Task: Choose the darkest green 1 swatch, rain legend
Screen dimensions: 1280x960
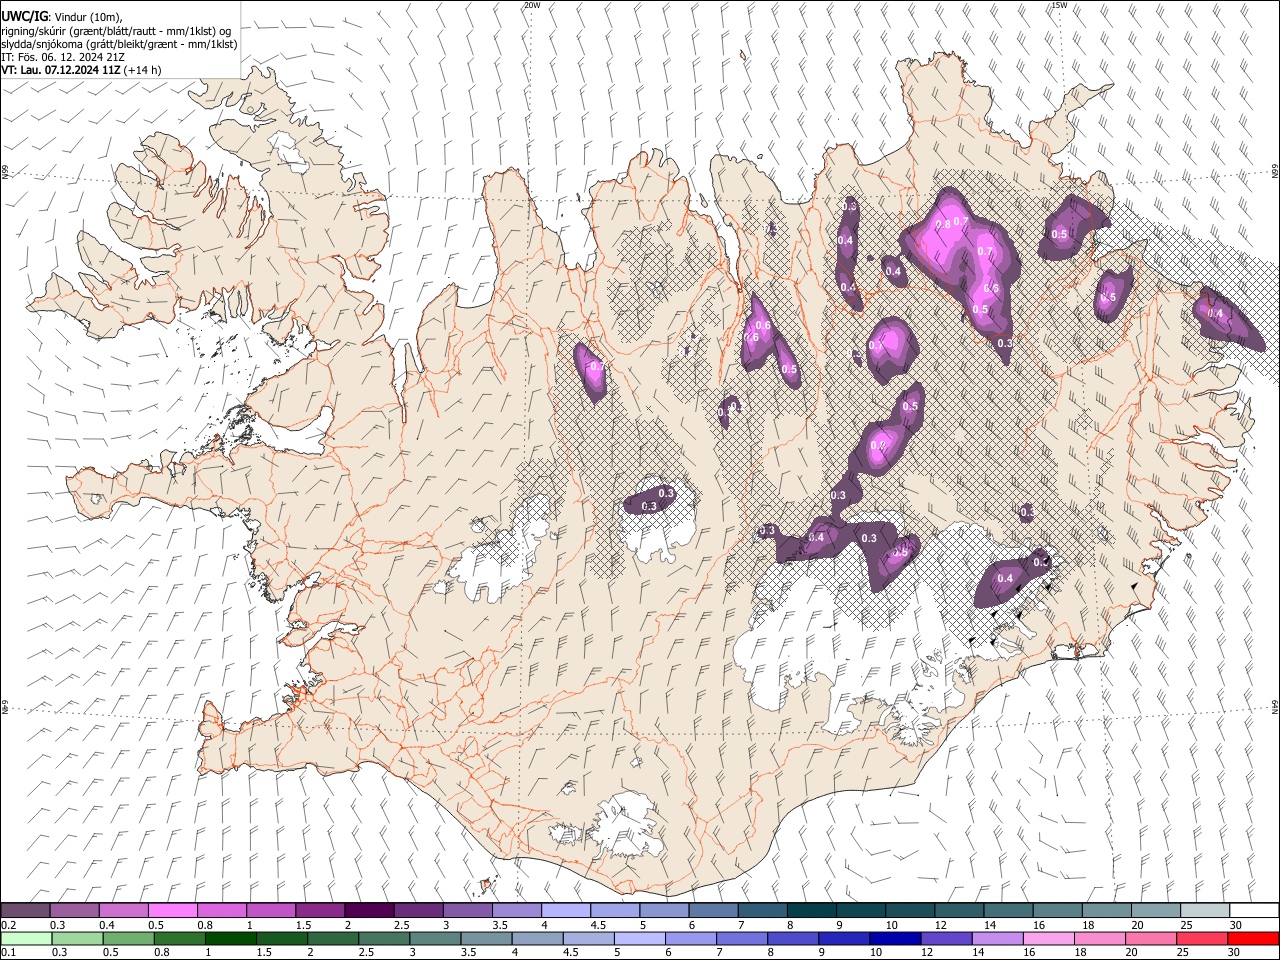Action: tap(230, 939)
